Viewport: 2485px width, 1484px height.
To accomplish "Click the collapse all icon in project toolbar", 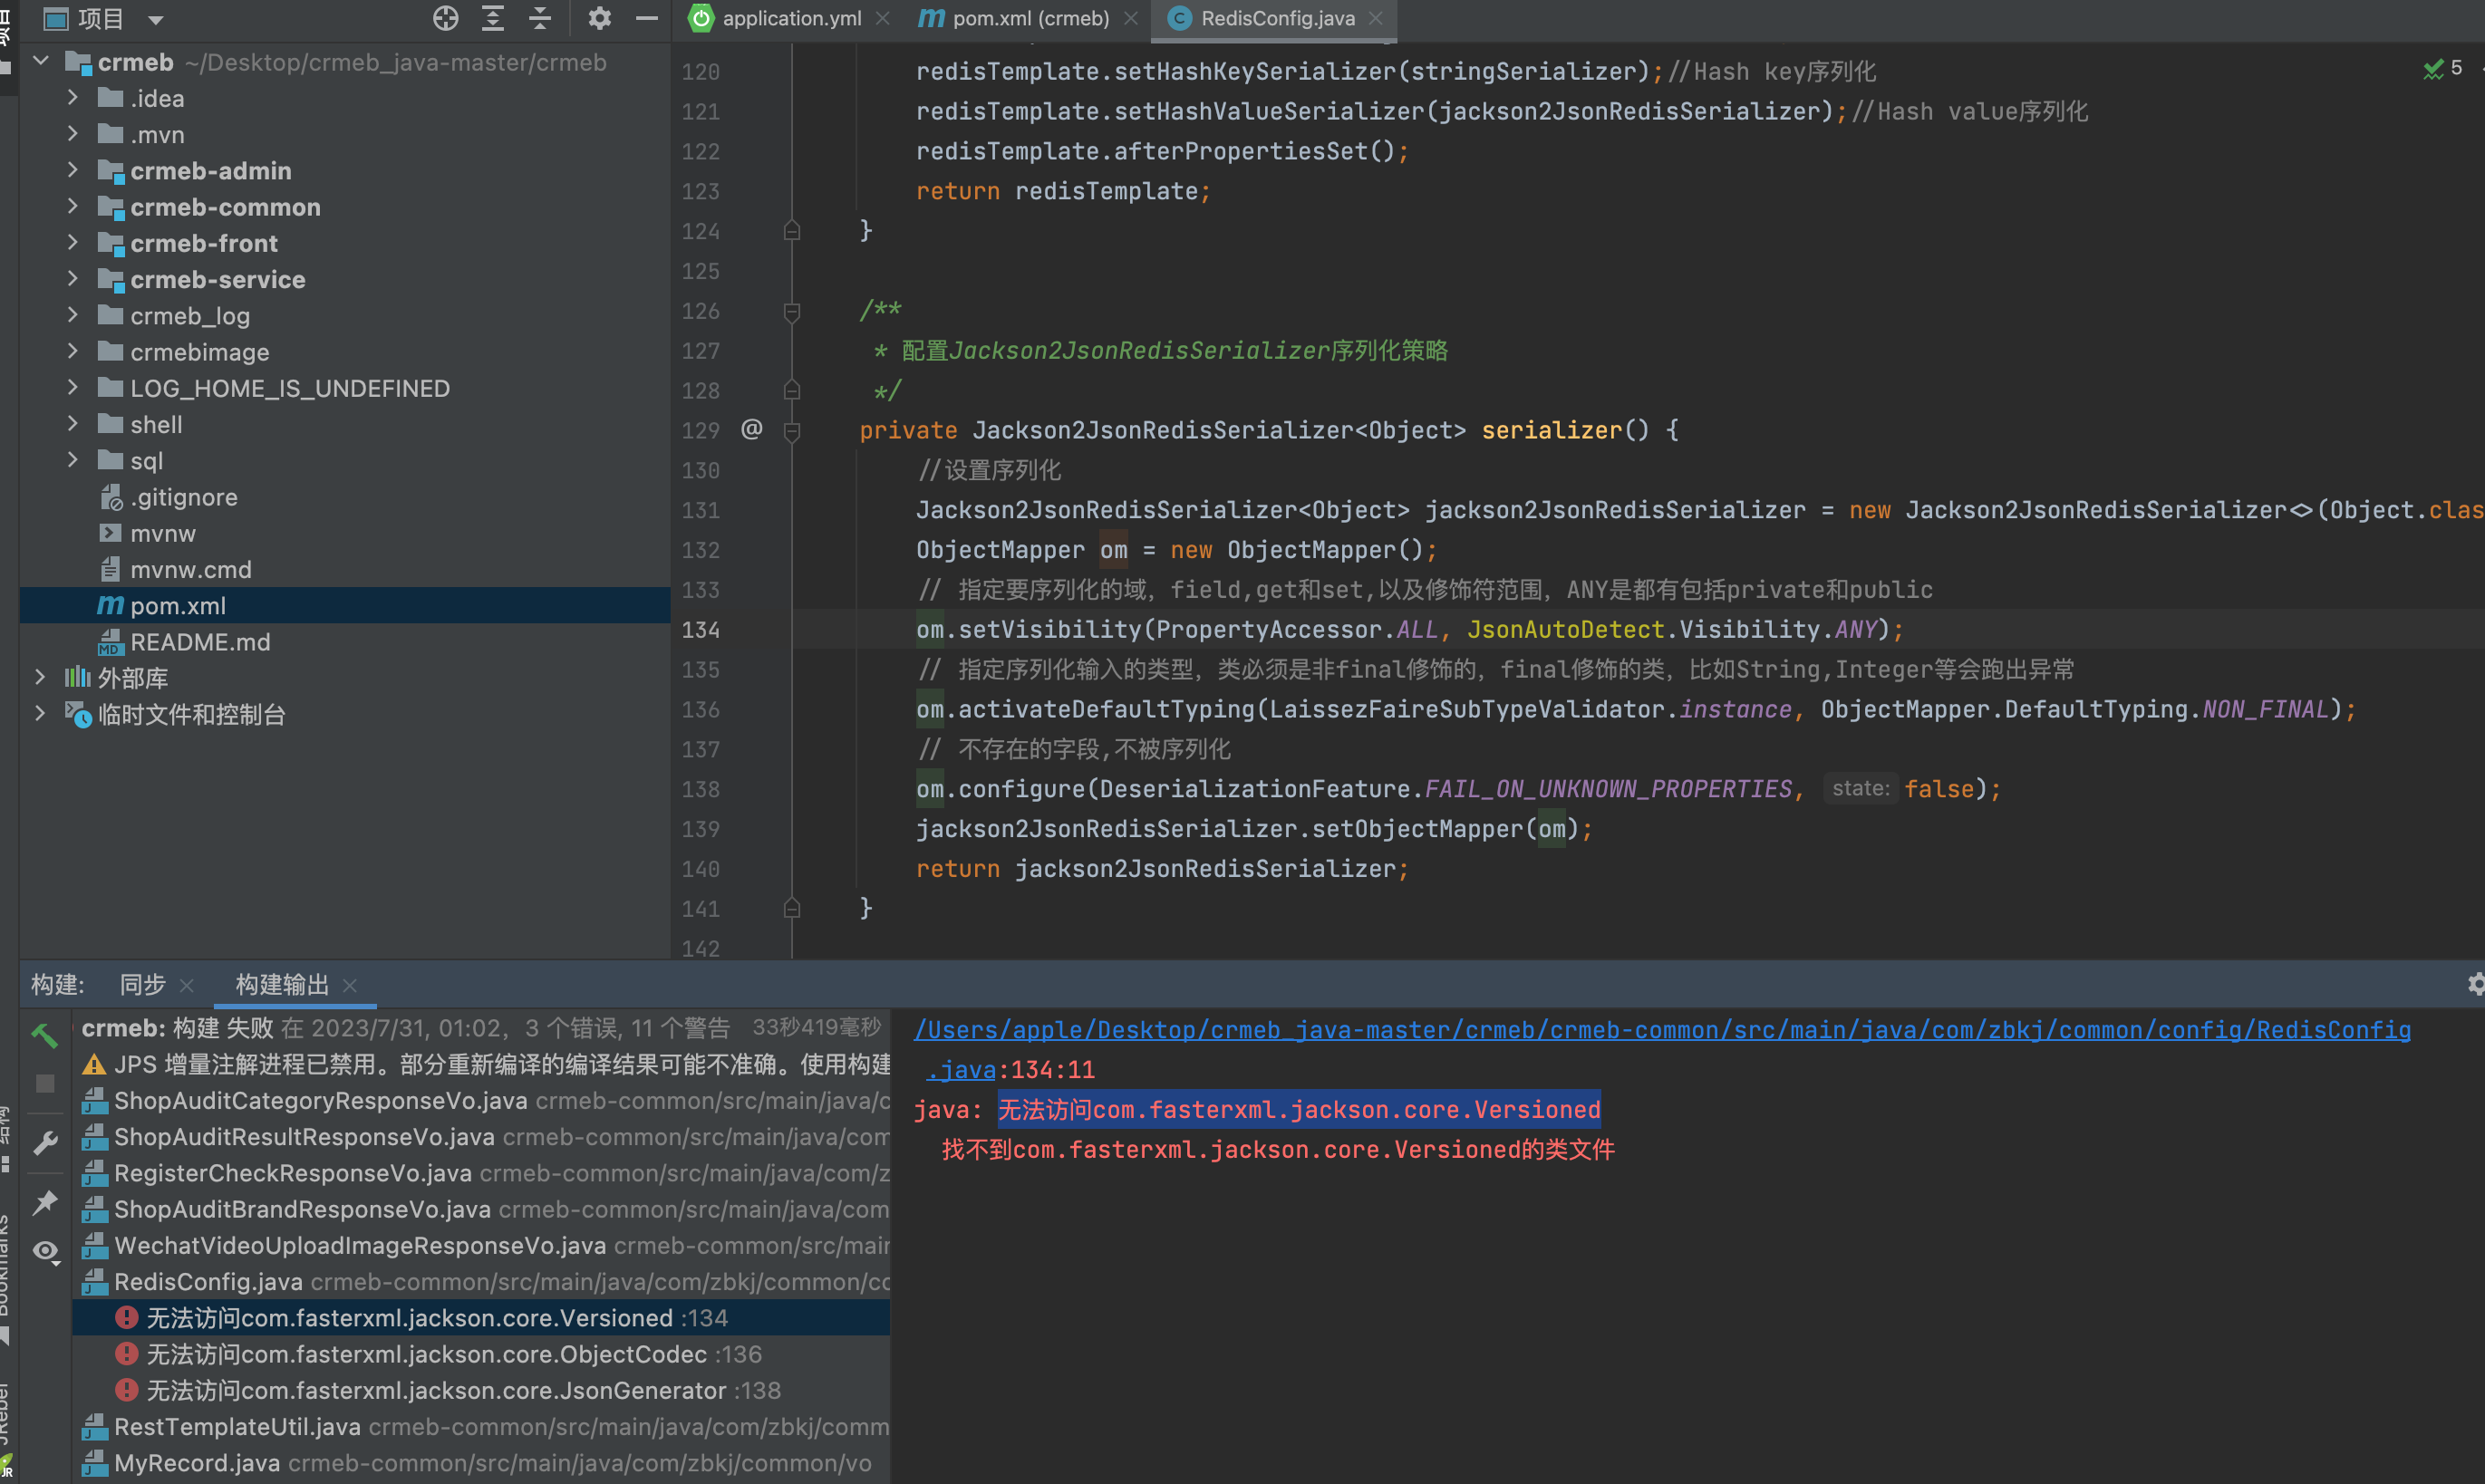I will pyautogui.click(x=540, y=18).
